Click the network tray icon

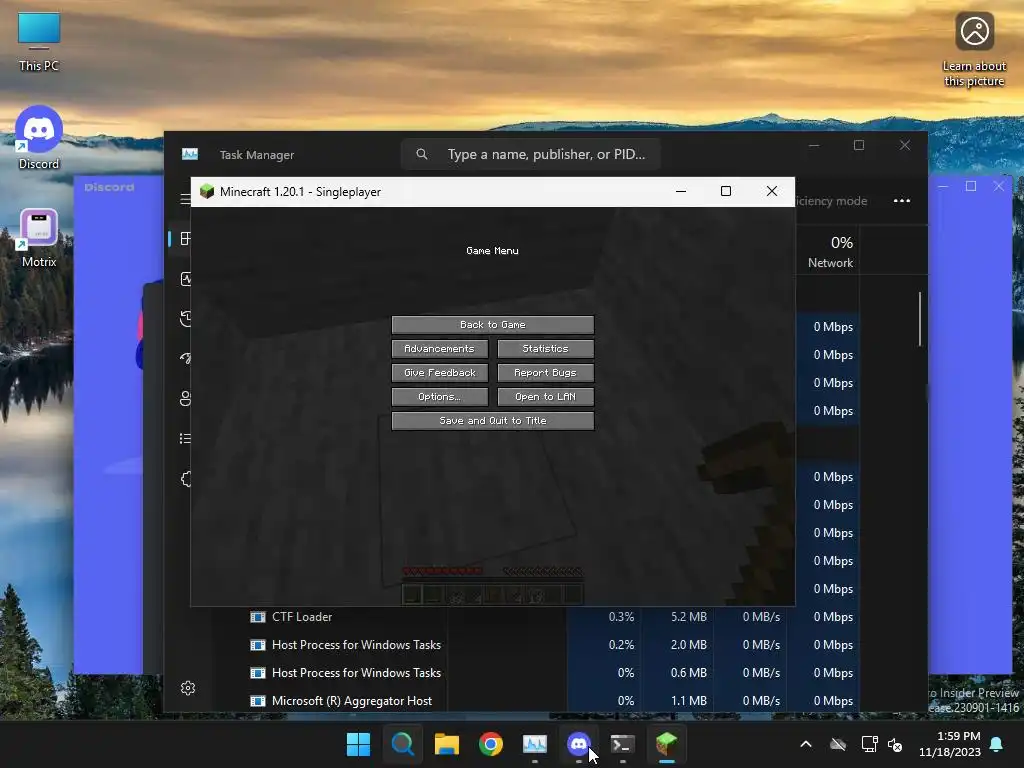869,744
